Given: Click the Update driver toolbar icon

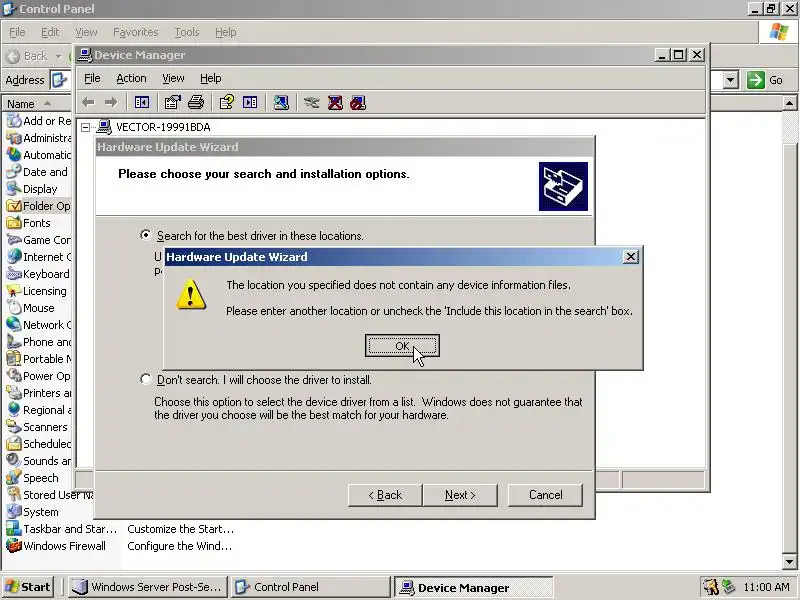Looking at the screenshot, I should coord(311,103).
